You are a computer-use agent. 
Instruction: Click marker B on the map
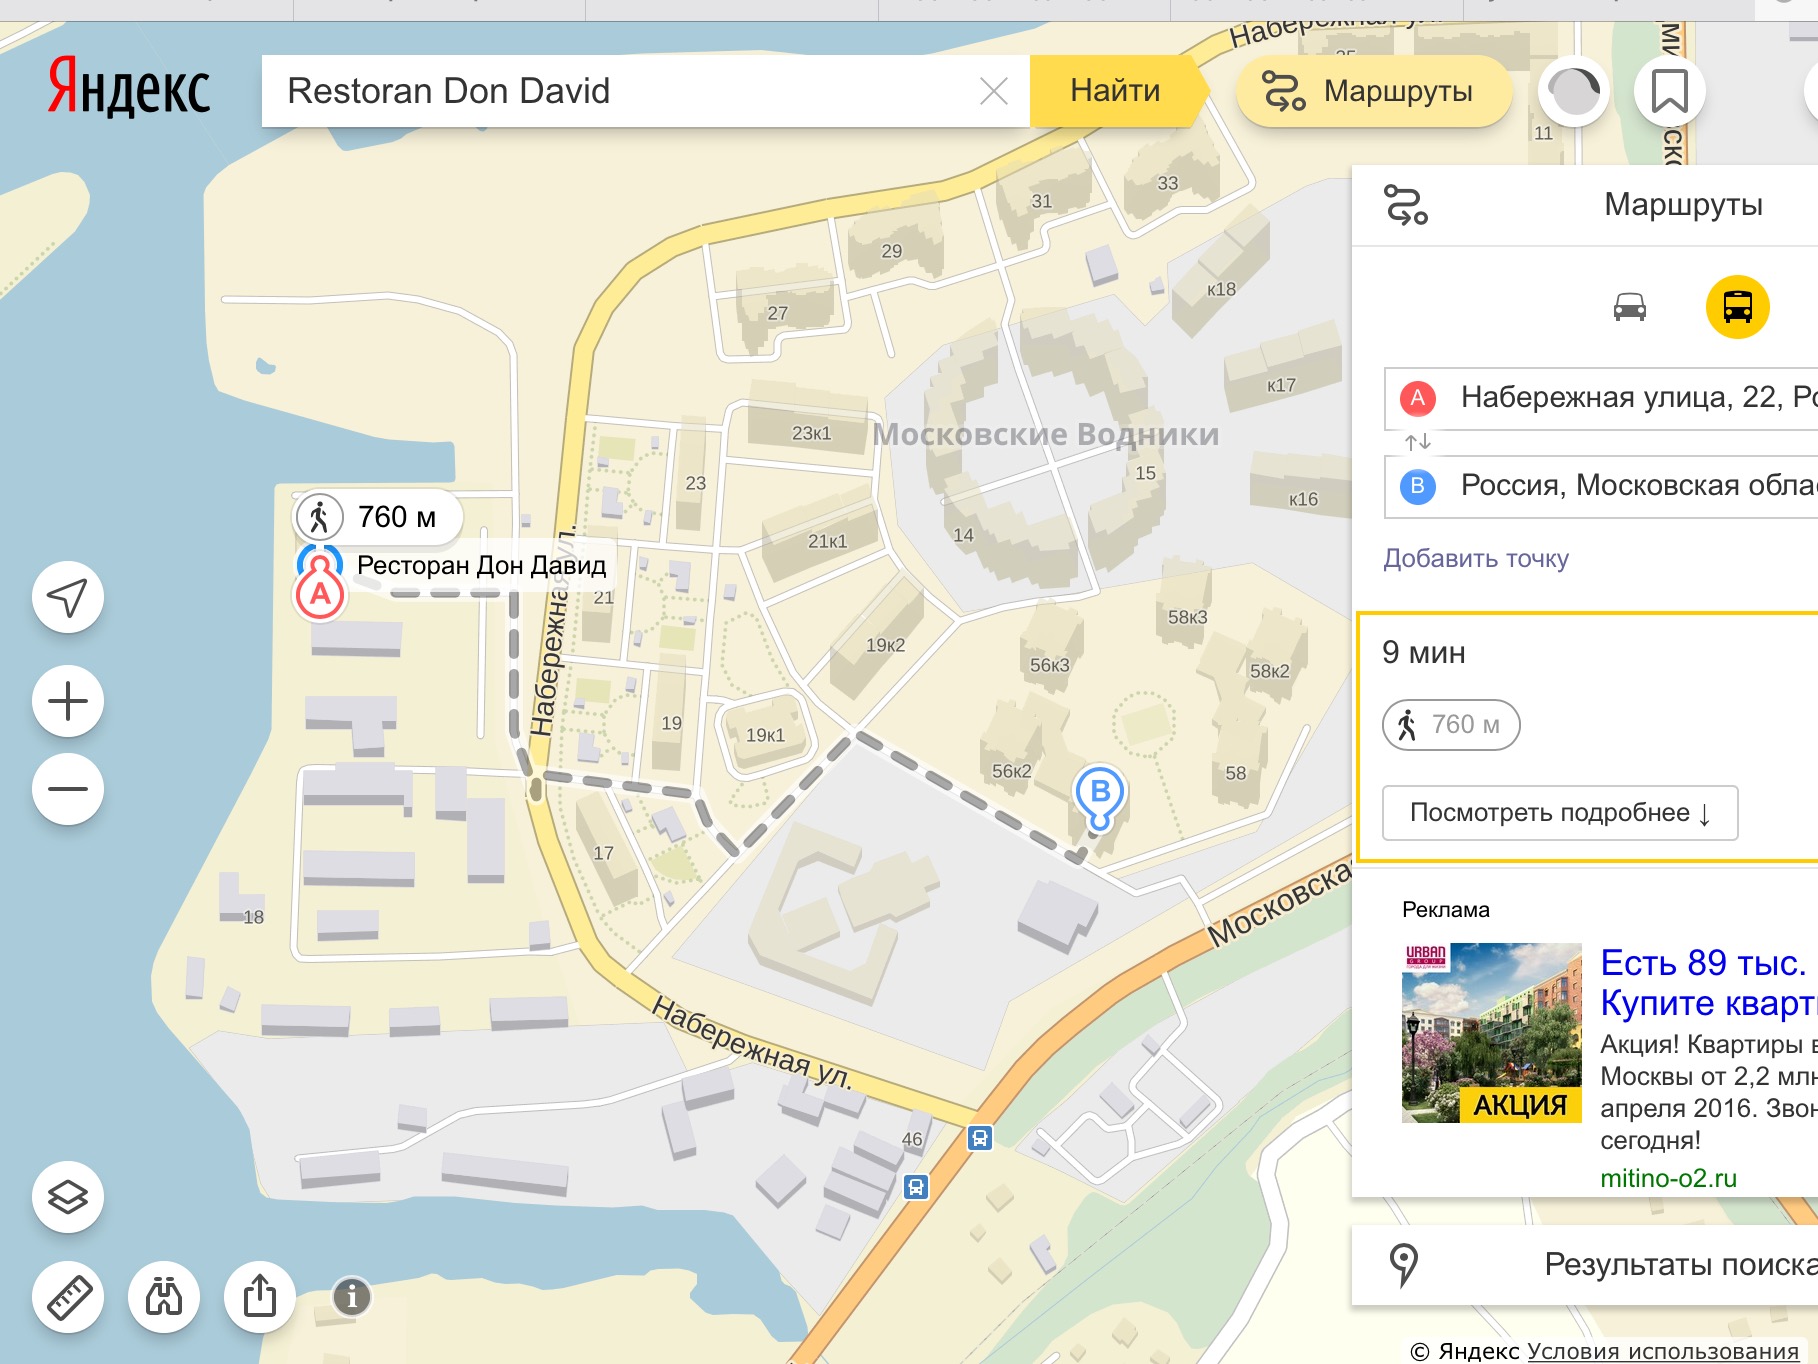click(x=1100, y=797)
